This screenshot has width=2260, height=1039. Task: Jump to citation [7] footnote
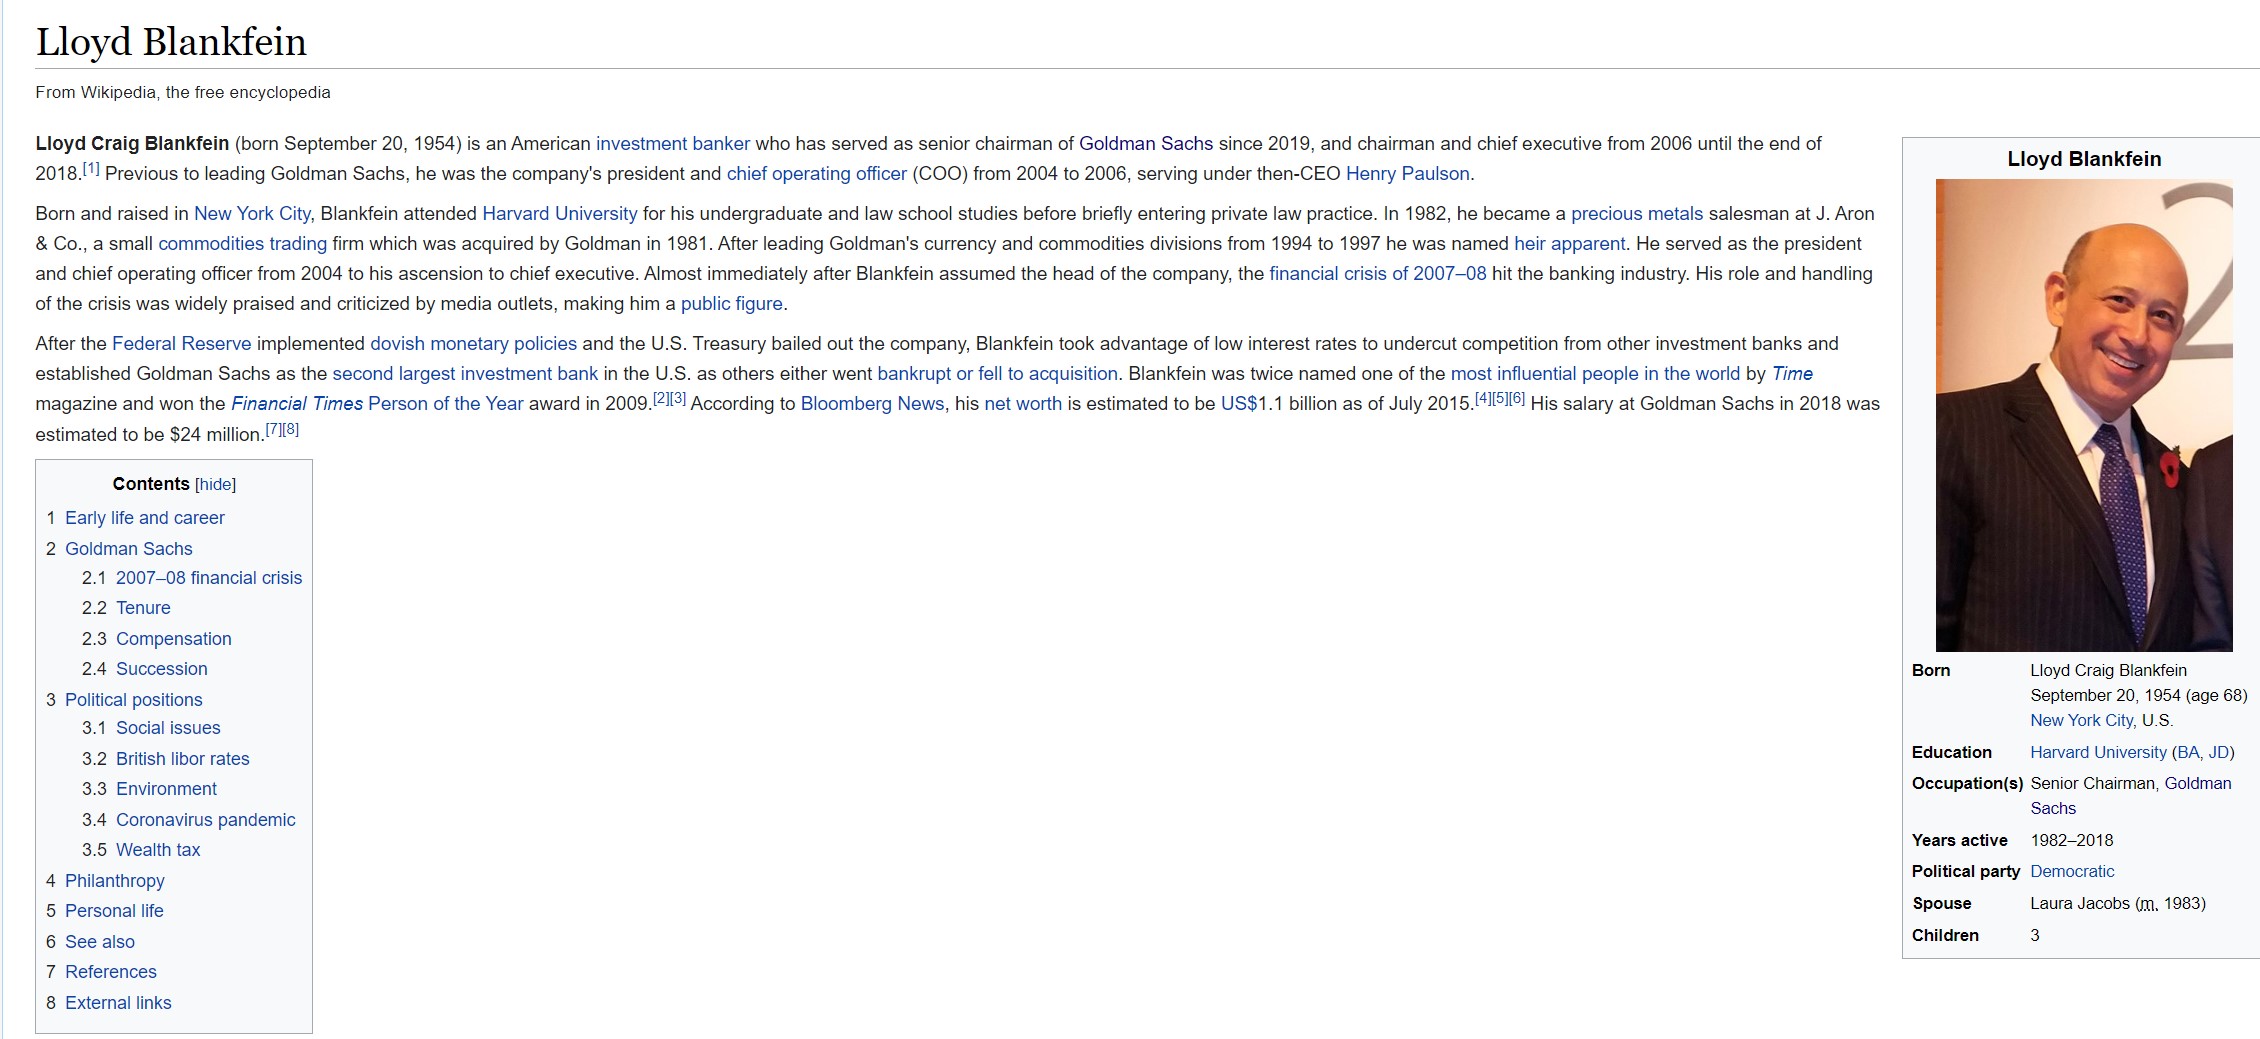(273, 429)
